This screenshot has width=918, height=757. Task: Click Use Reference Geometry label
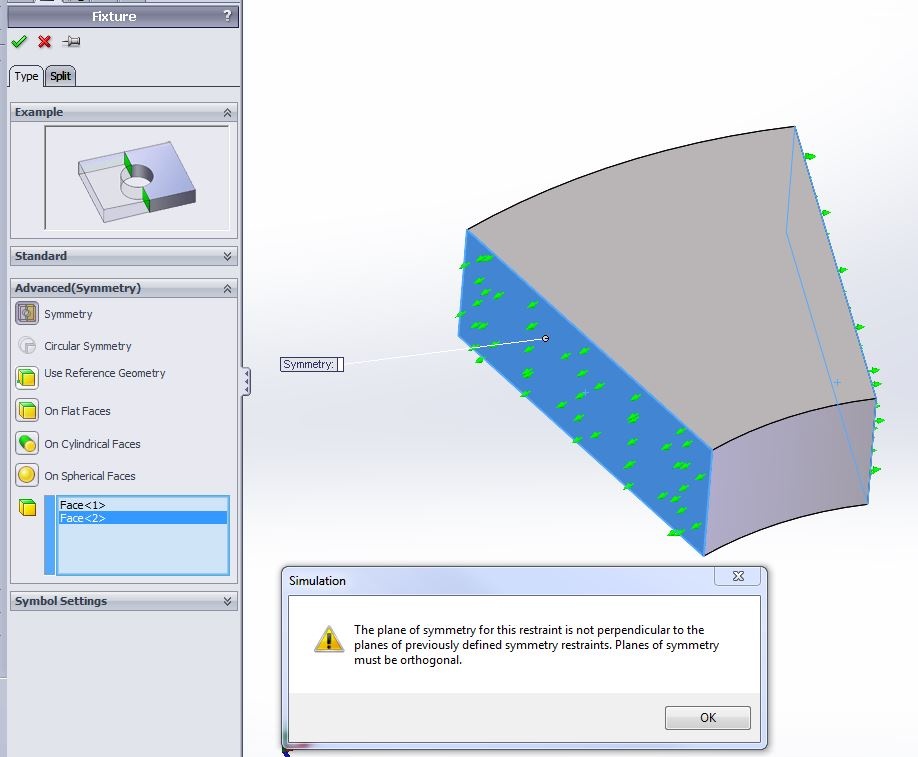click(105, 373)
